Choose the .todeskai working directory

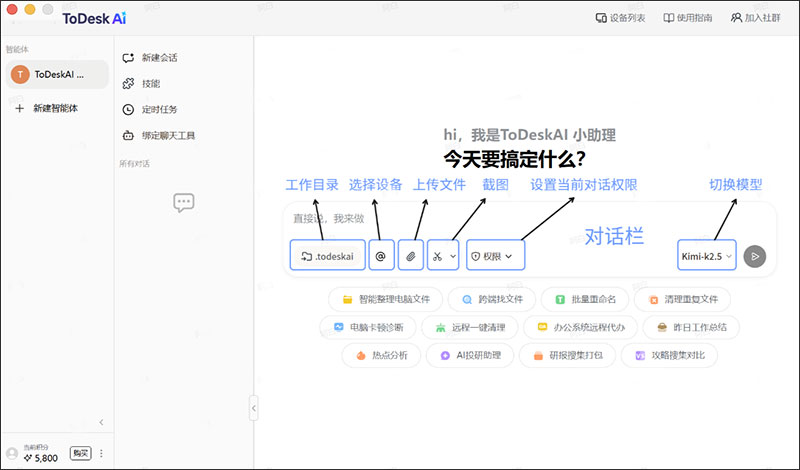pos(328,255)
